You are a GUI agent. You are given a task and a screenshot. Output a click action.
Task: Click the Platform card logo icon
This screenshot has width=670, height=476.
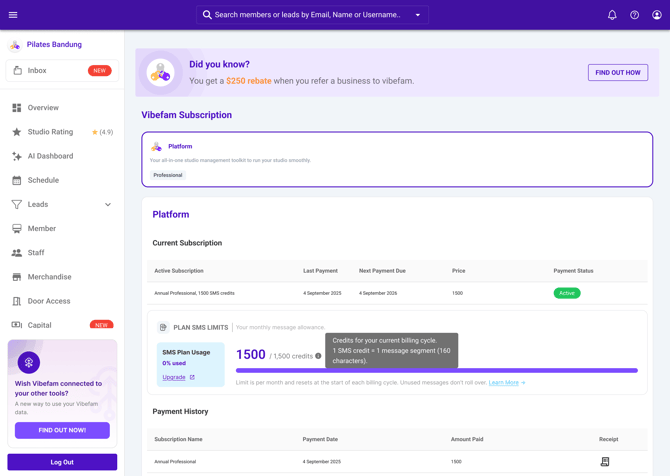click(x=156, y=147)
